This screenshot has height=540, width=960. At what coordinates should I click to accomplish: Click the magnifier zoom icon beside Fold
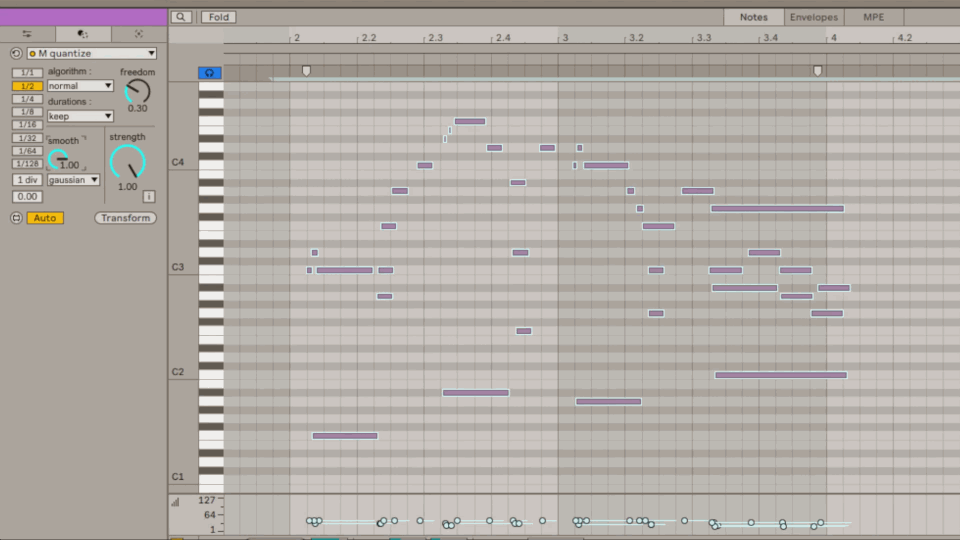(181, 17)
